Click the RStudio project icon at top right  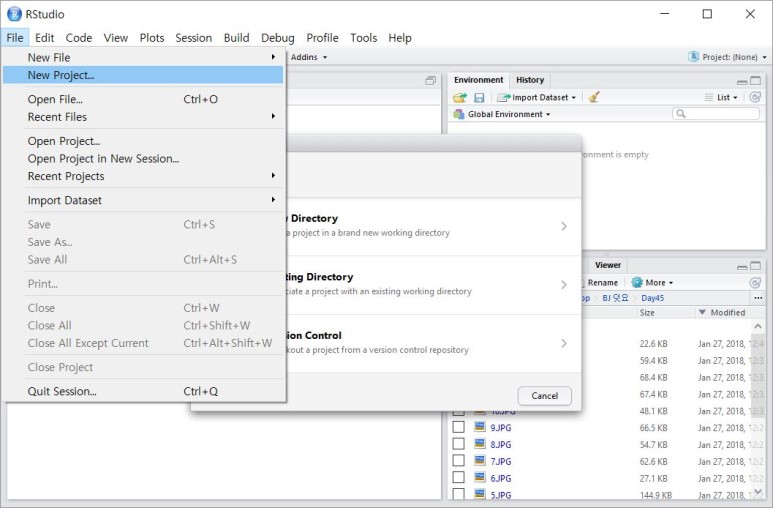pos(694,57)
